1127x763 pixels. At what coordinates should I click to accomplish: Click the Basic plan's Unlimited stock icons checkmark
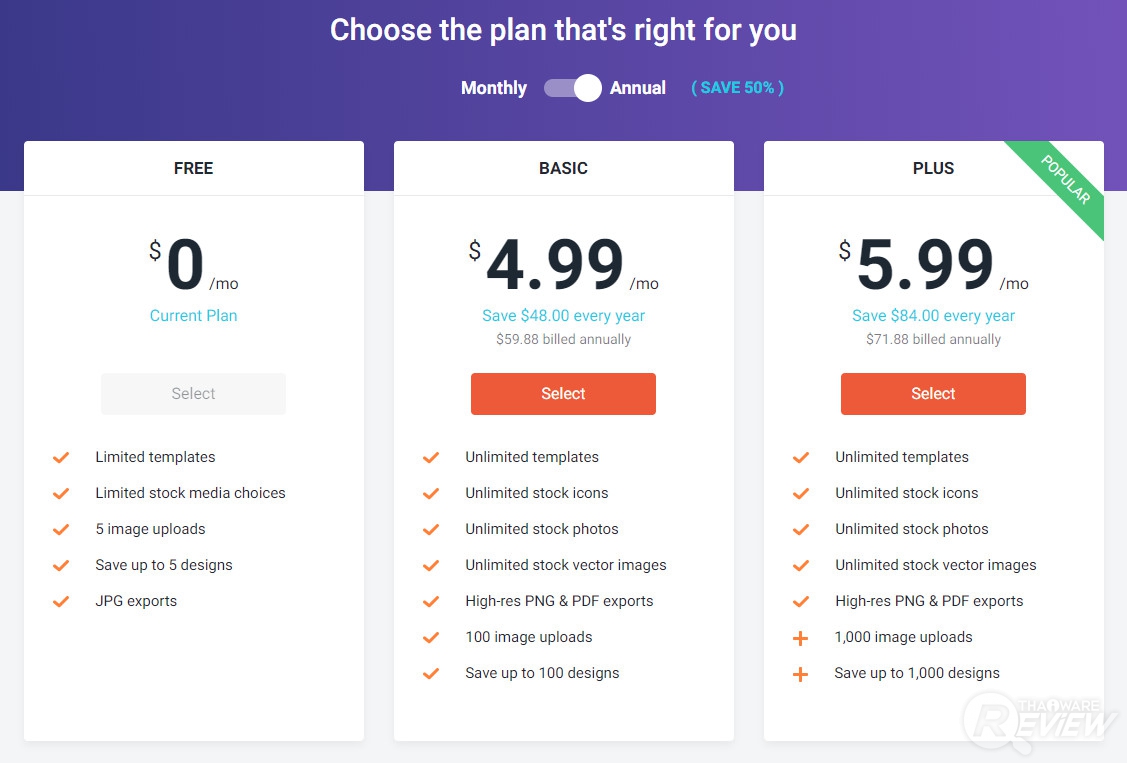(x=431, y=493)
